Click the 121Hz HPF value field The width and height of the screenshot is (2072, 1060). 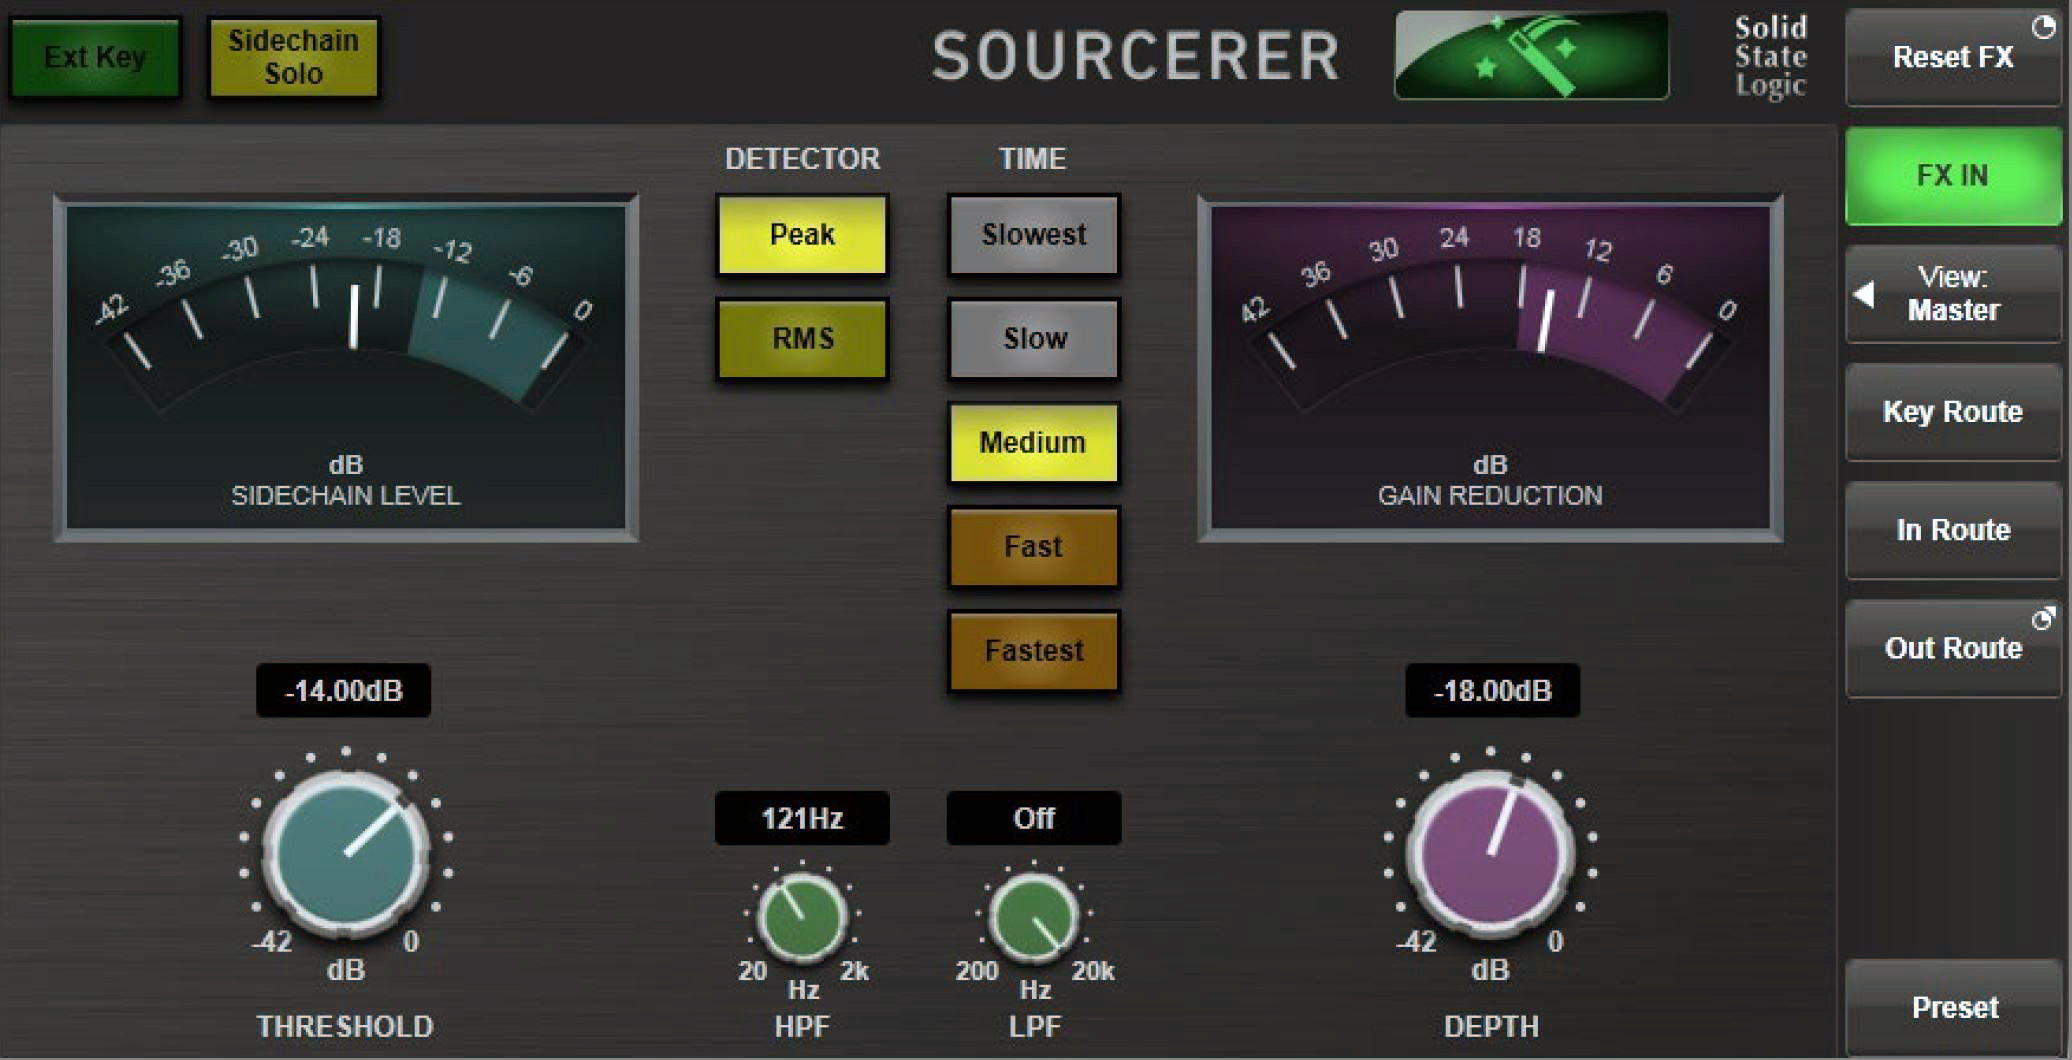802,818
